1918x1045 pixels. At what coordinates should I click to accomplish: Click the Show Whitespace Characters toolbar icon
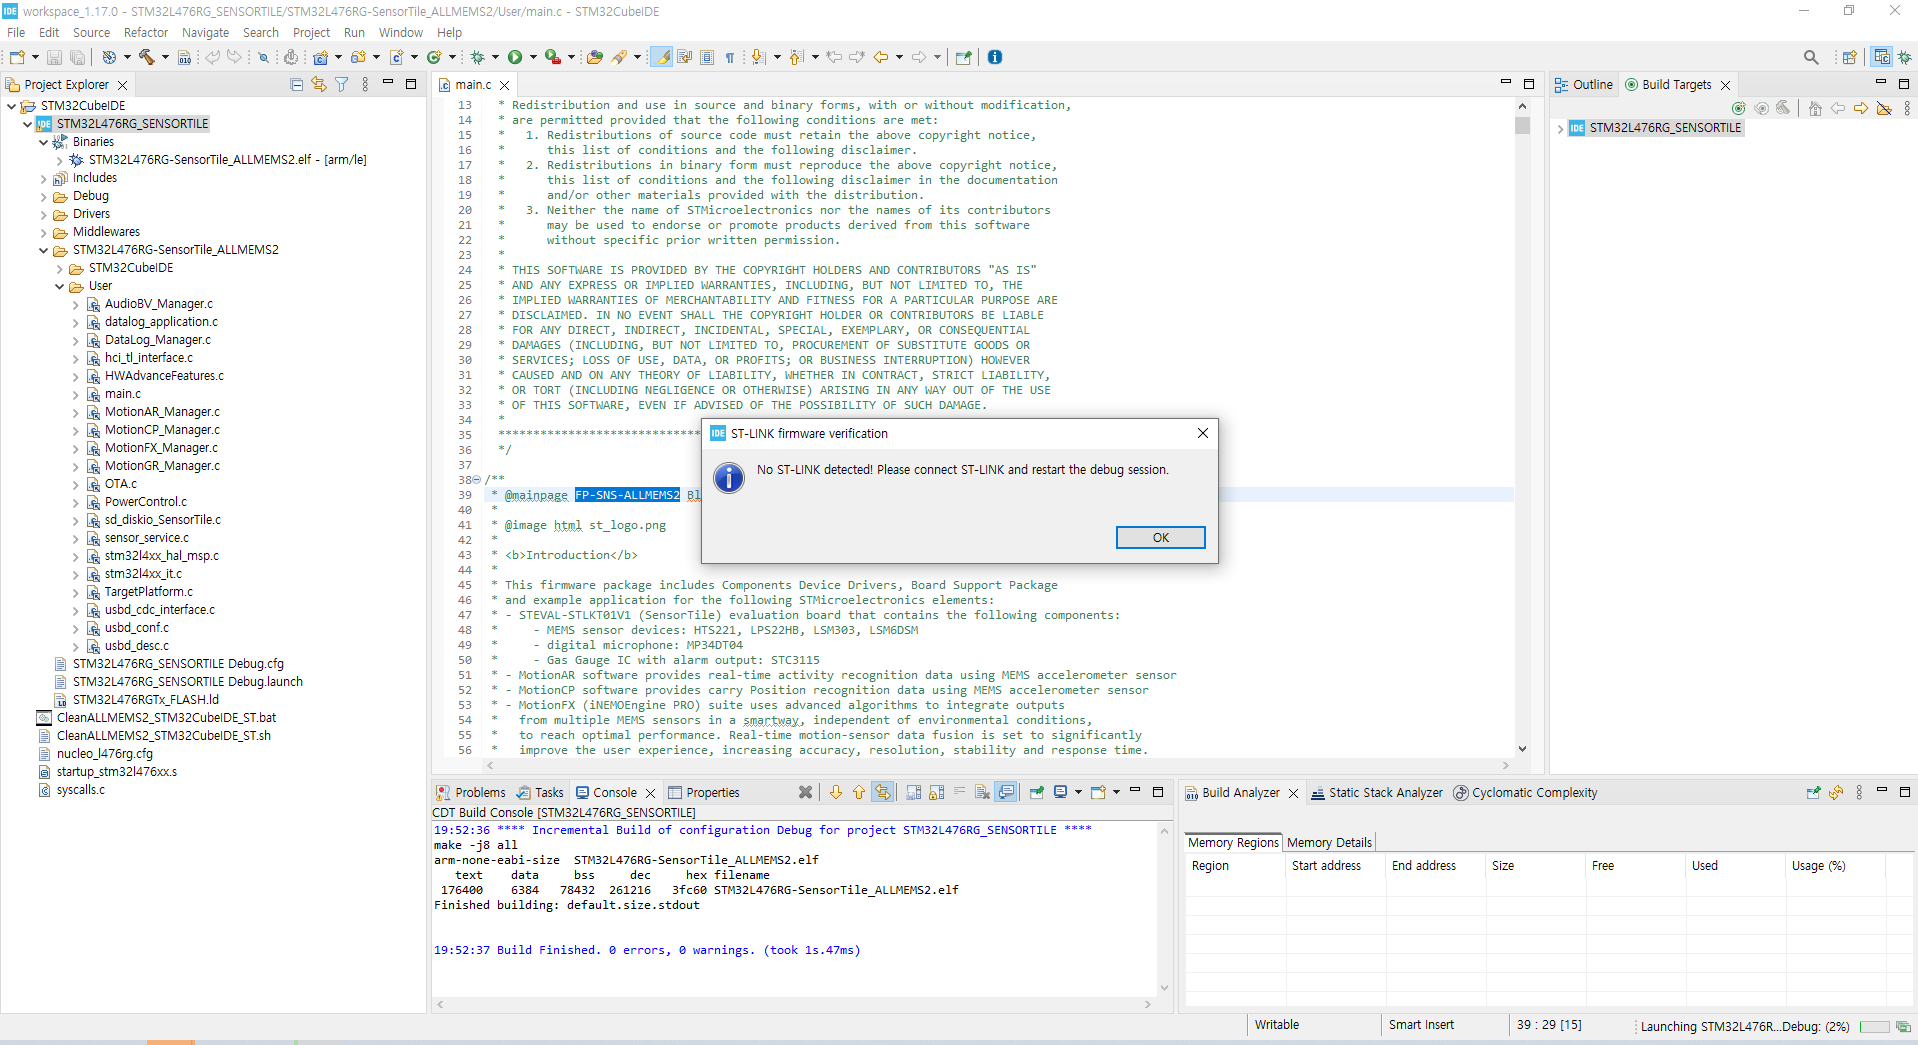730,57
